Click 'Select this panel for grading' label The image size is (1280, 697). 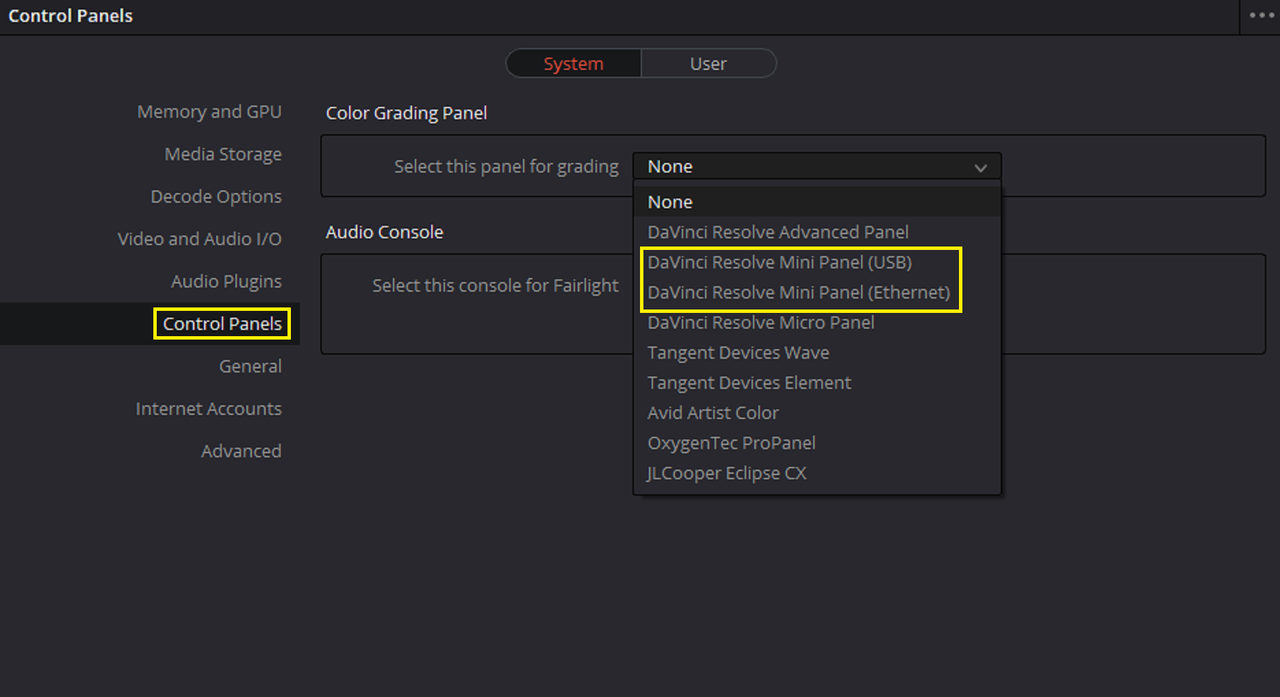tap(506, 167)
